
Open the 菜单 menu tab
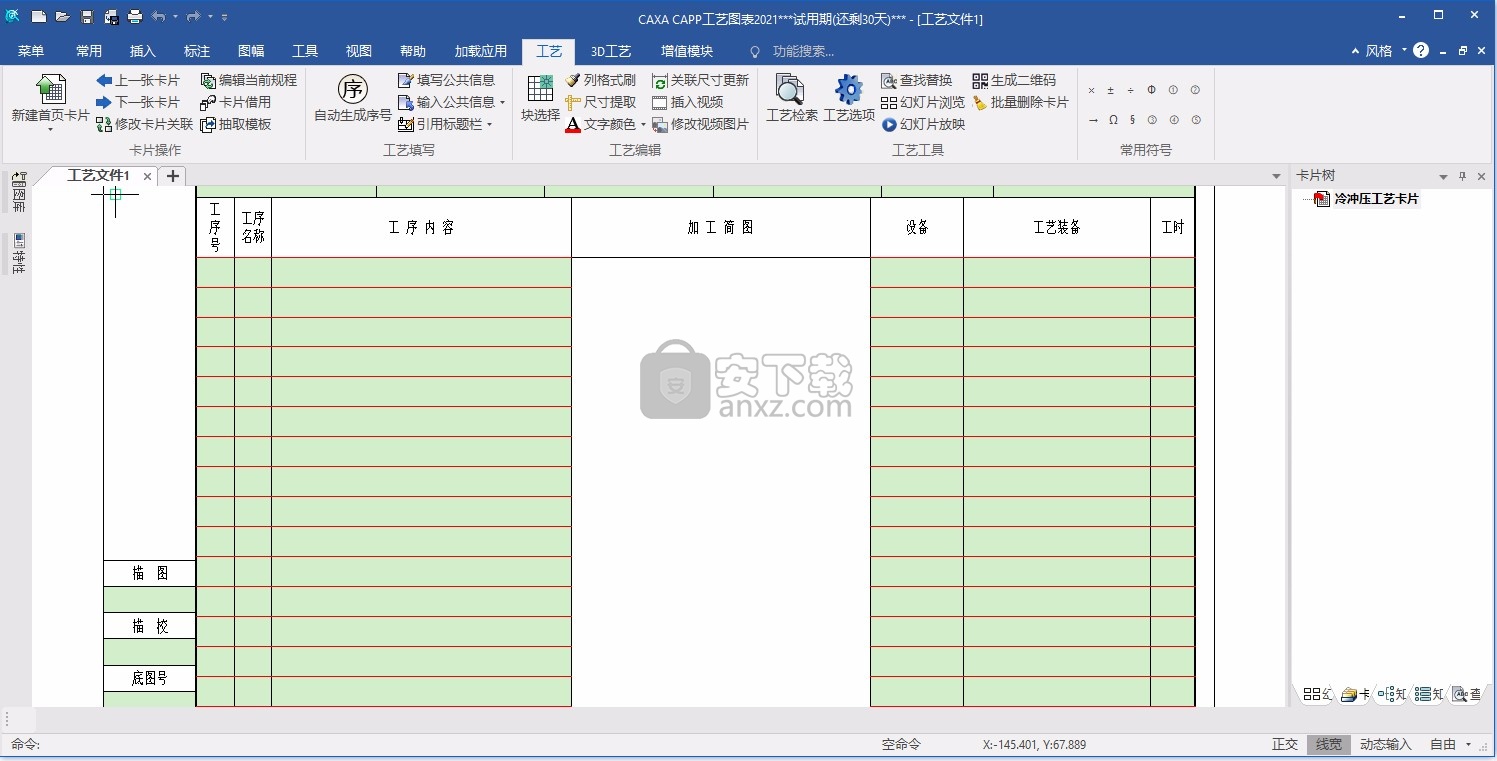(31, 51)
